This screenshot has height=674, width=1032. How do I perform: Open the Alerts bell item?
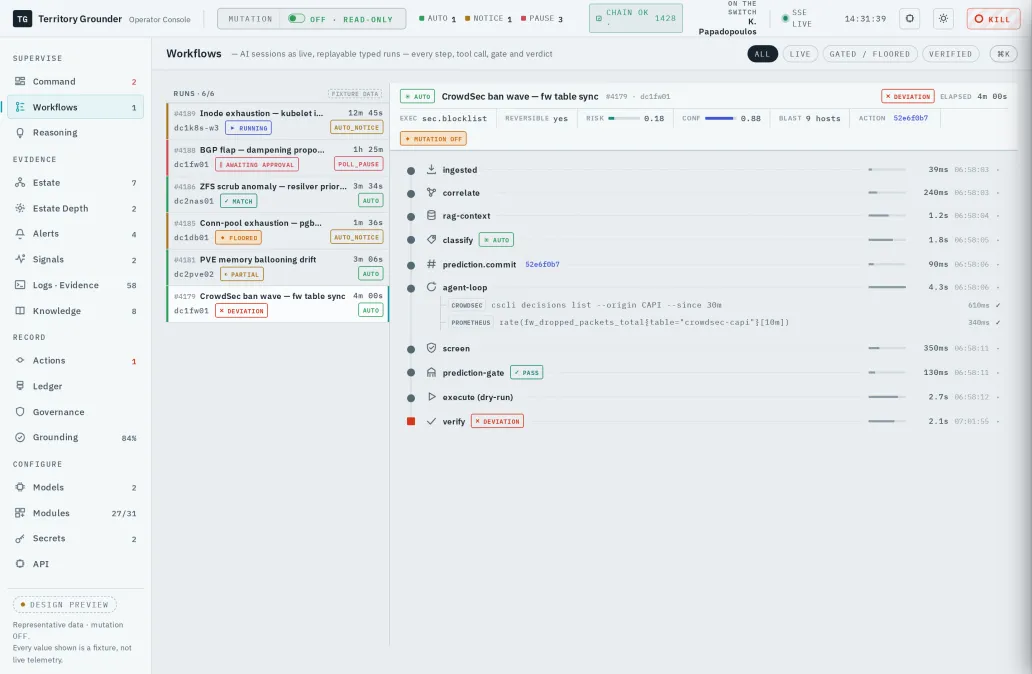[x=75, y=234]
